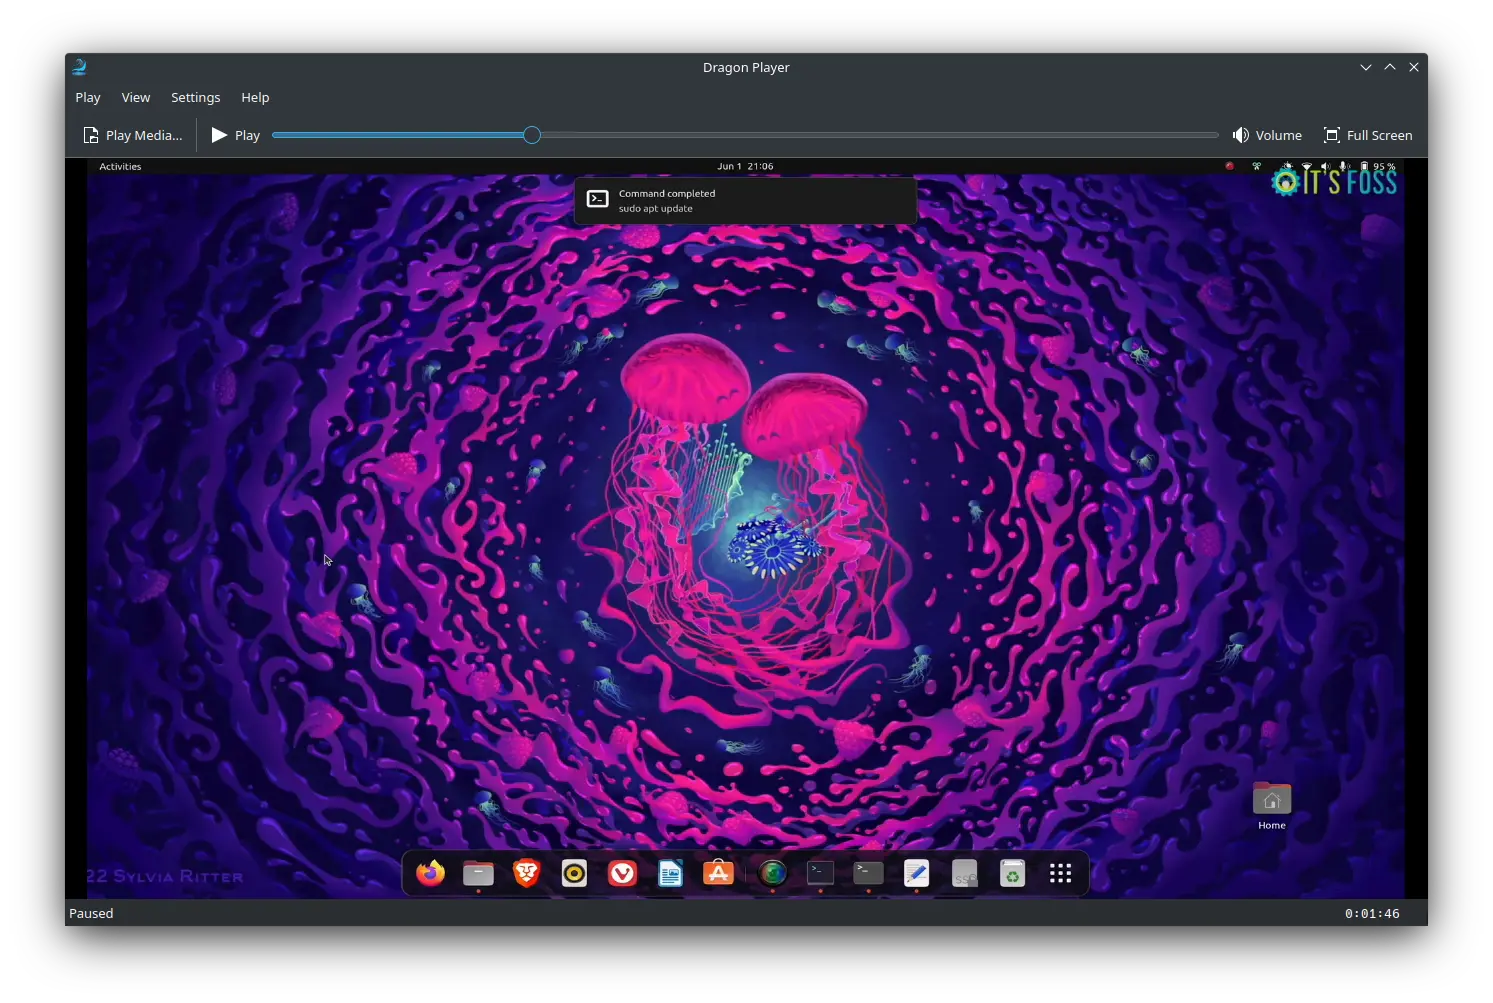Open the Settings menu
The image size is (1493, 1003).
point(195,97)
